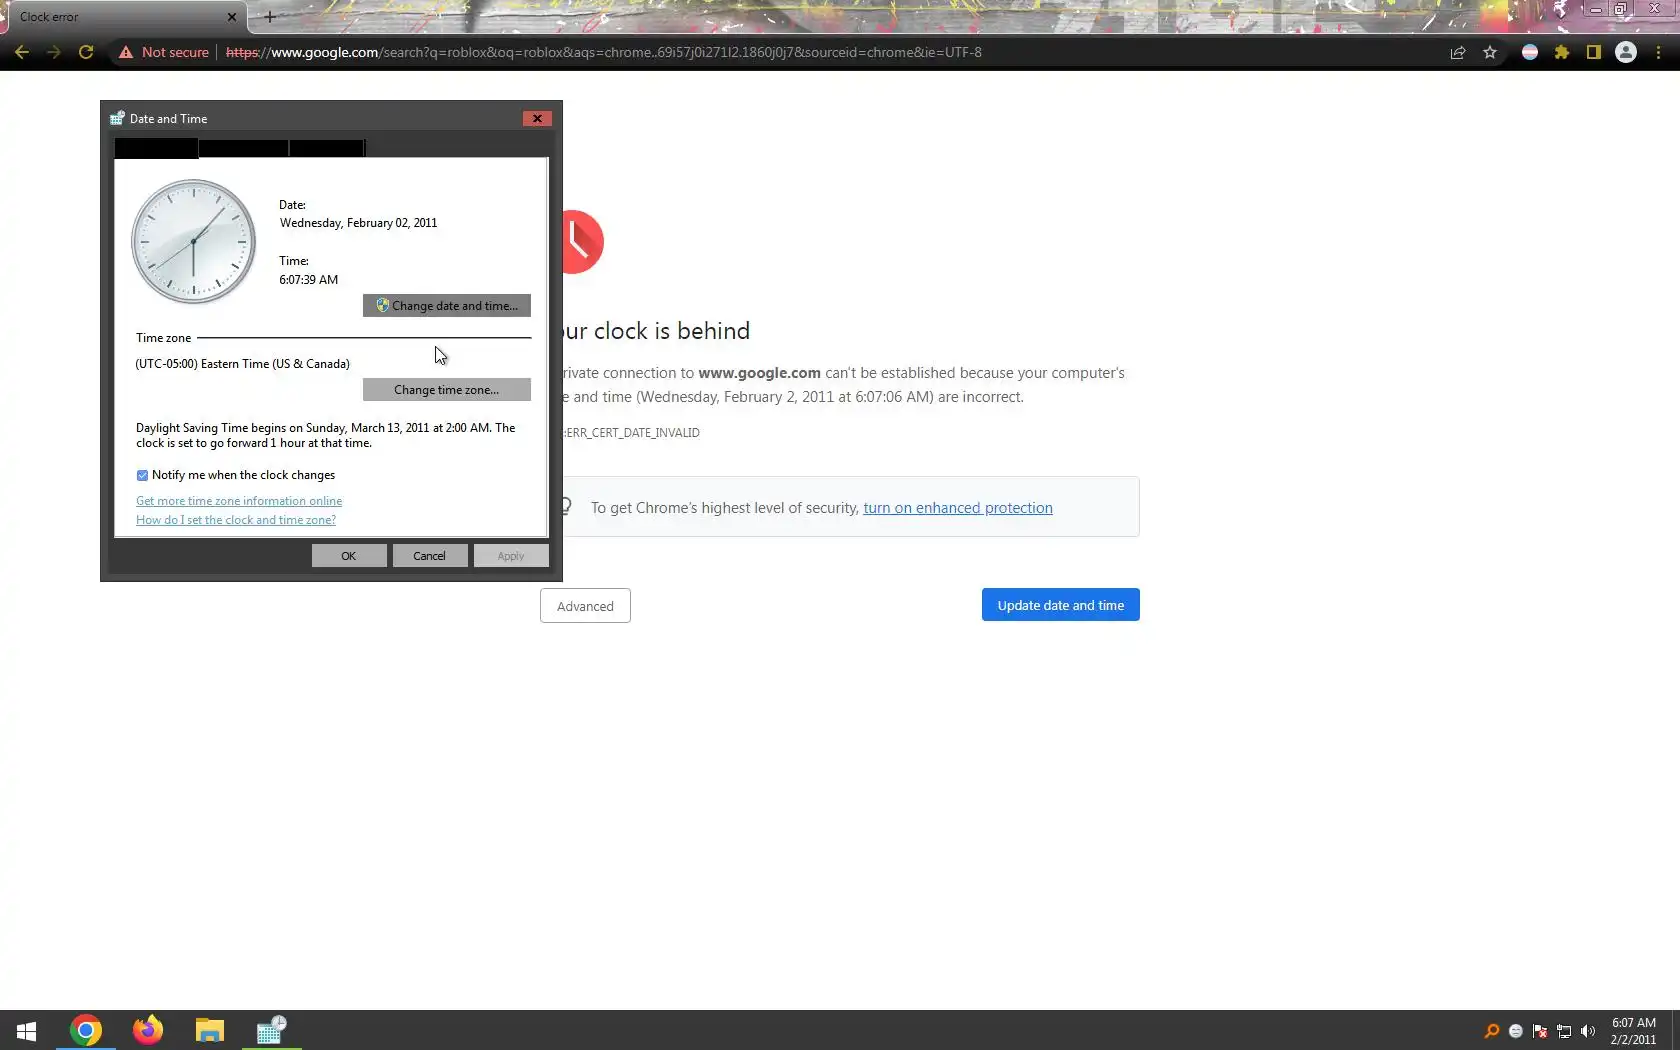
Task: Share this page from address bar
Action: coord(1458,52)
